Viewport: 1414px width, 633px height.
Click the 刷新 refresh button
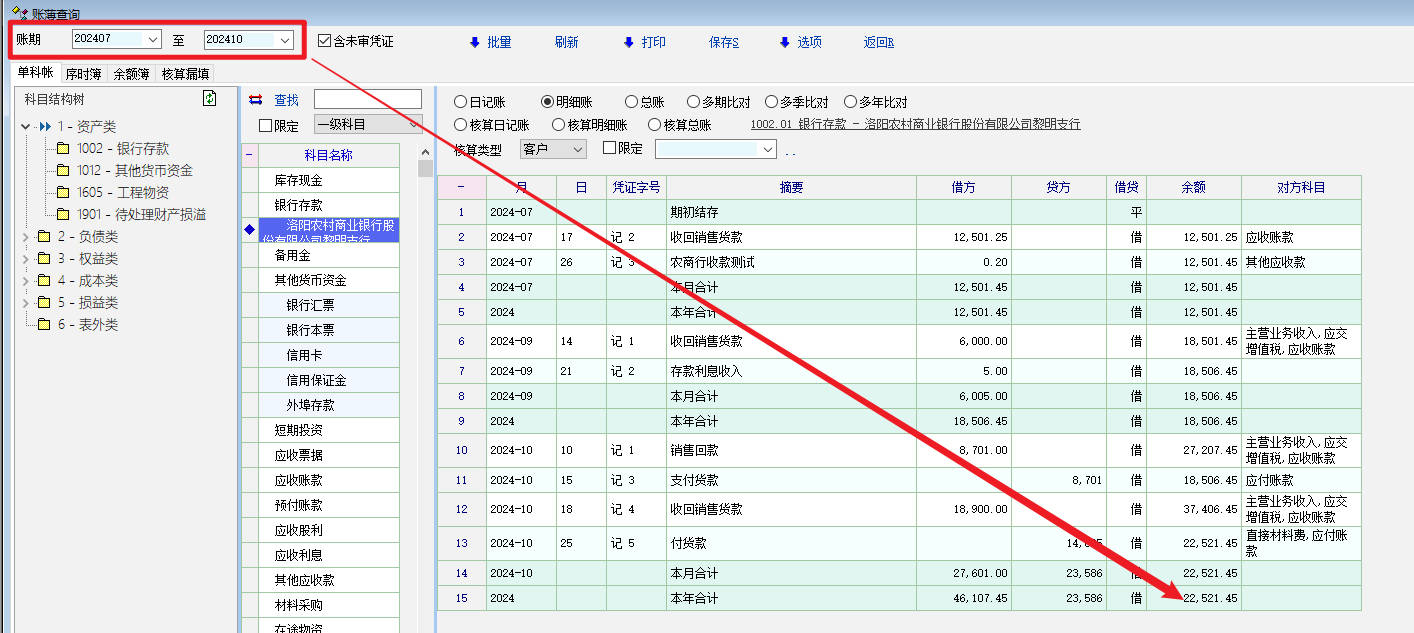[566, 42]
